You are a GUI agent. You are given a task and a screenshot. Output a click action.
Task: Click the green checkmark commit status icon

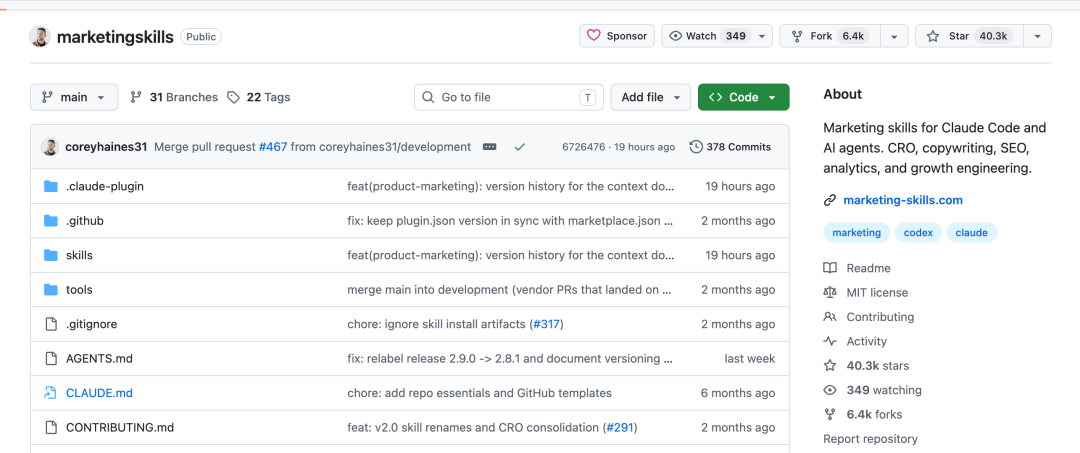click(x=520, y=147)
